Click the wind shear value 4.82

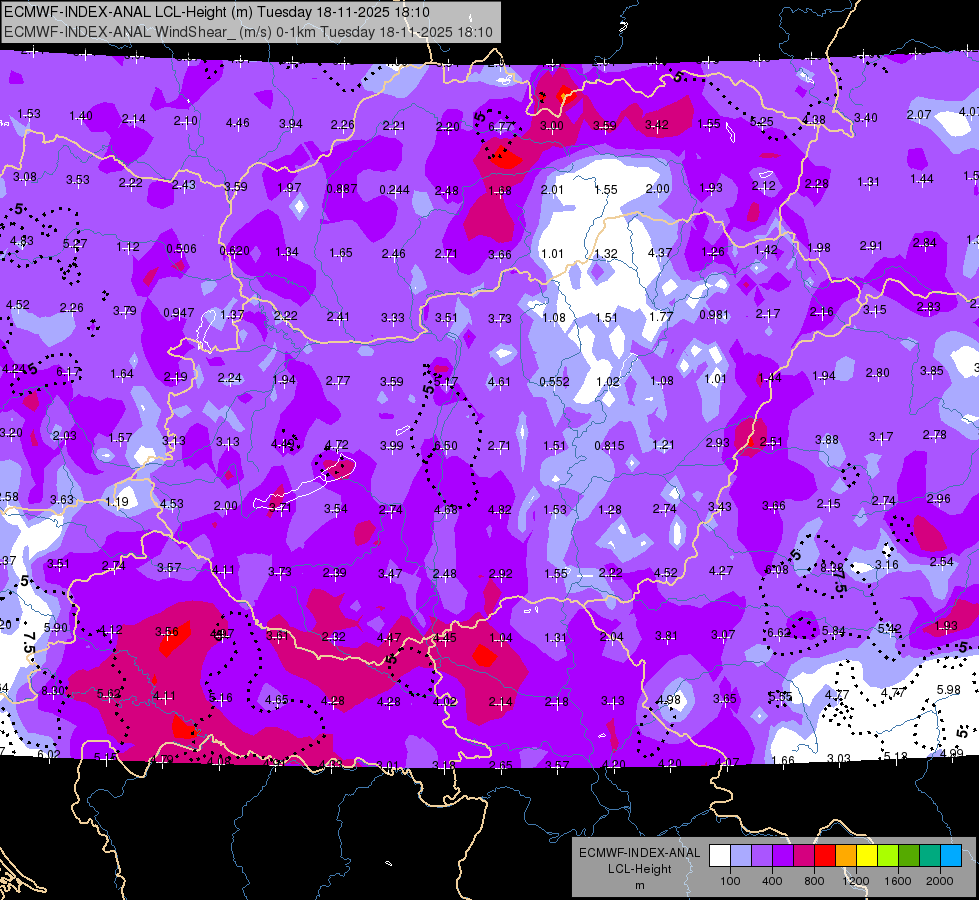pyautogui.click(x=499, y=510)
